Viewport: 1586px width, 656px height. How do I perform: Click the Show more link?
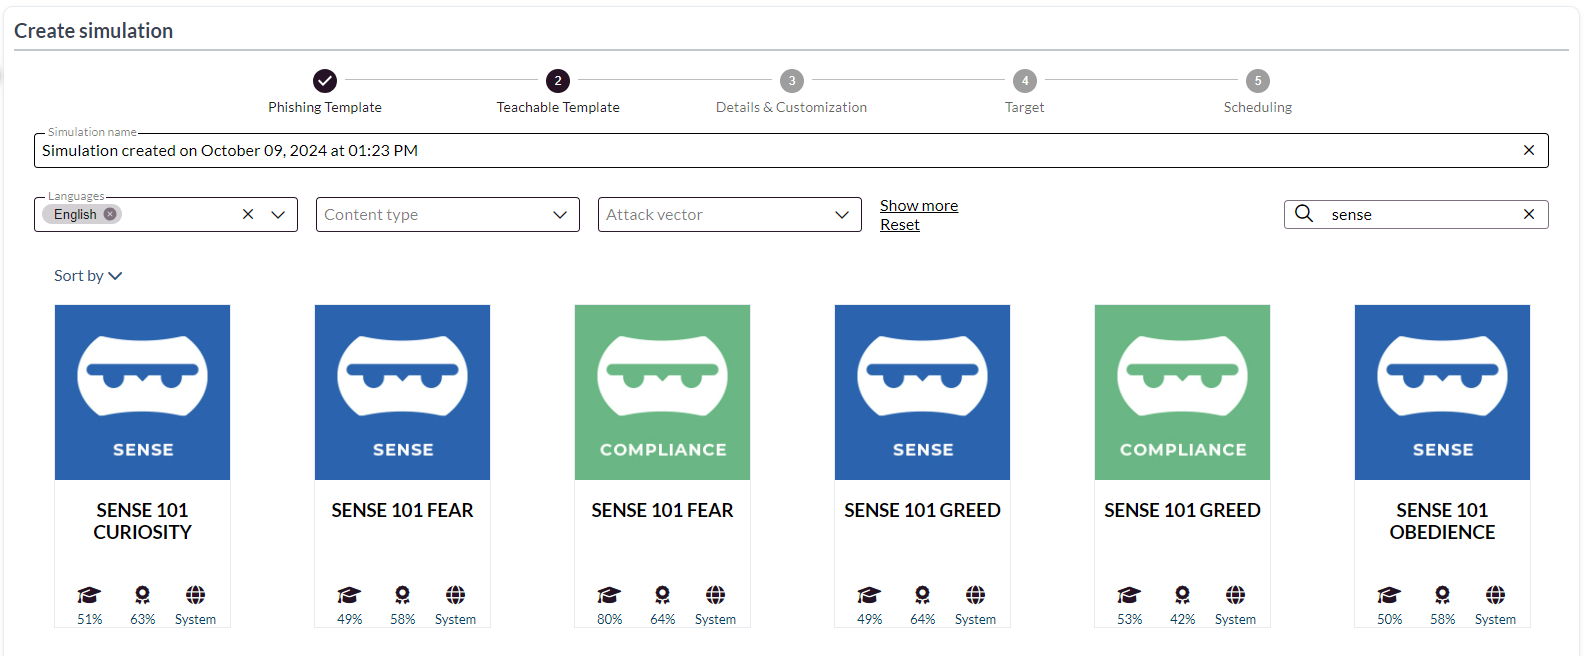point(918,205)
